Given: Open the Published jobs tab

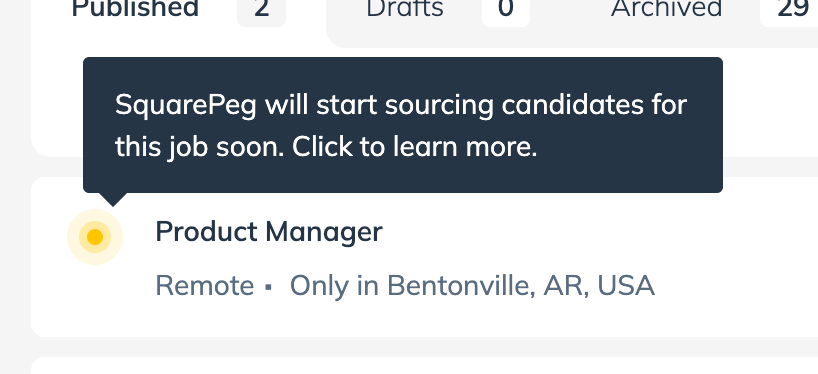Looking at the screenshot, I should (135, 8).
